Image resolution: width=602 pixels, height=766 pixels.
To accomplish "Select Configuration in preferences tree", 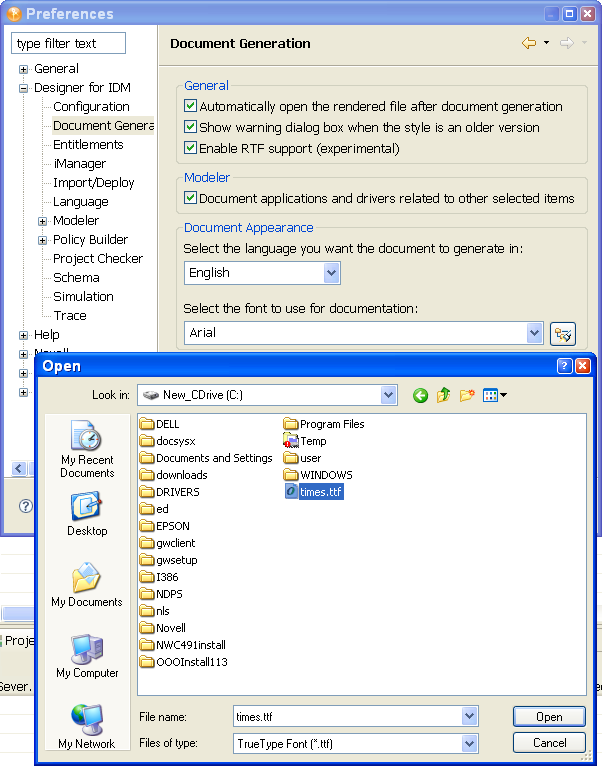I will pos(91,106).
